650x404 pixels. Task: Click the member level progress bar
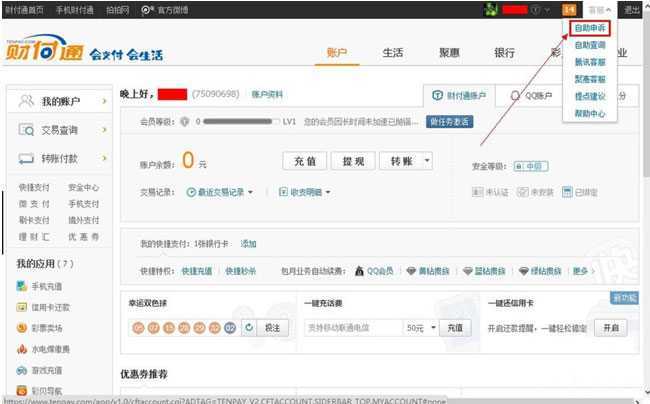pyautogui.click(x=241, y=121)
